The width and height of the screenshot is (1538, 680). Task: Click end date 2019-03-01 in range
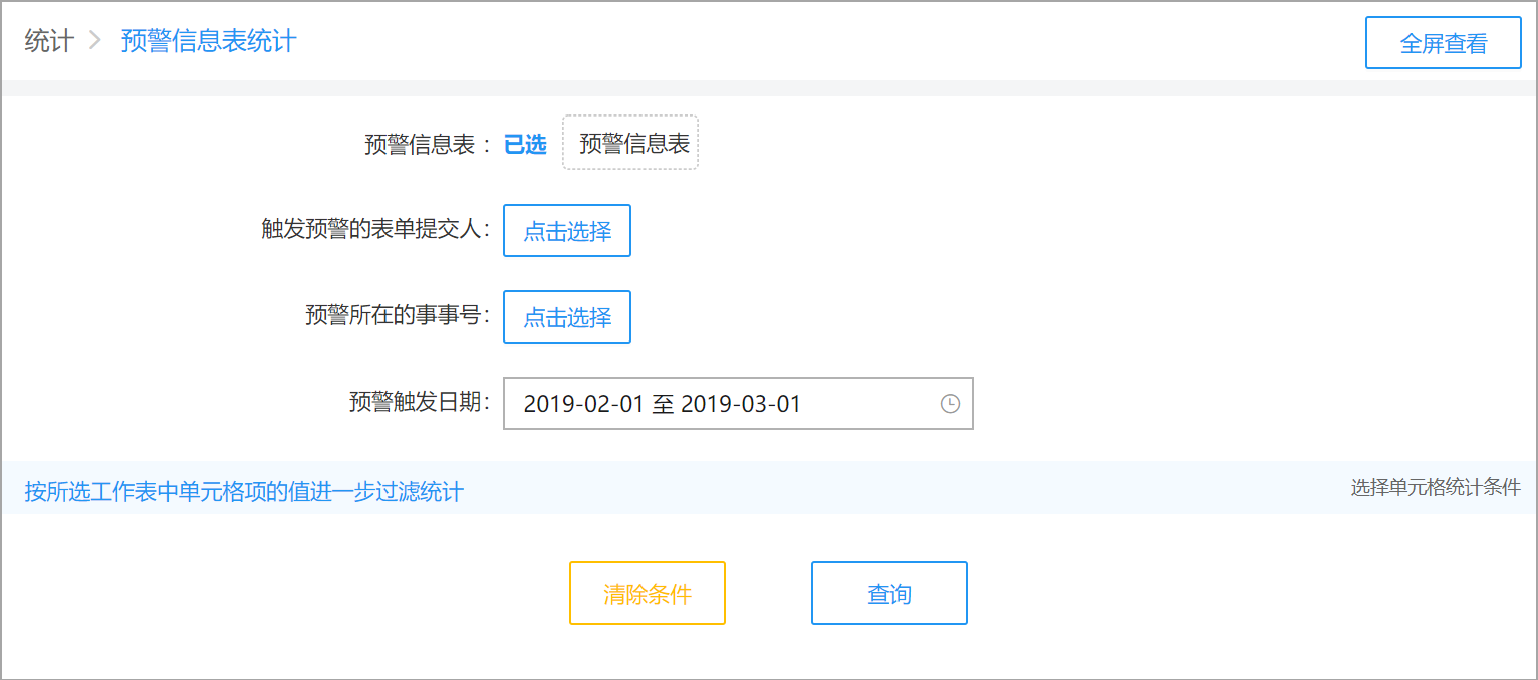tap(741, 404)
